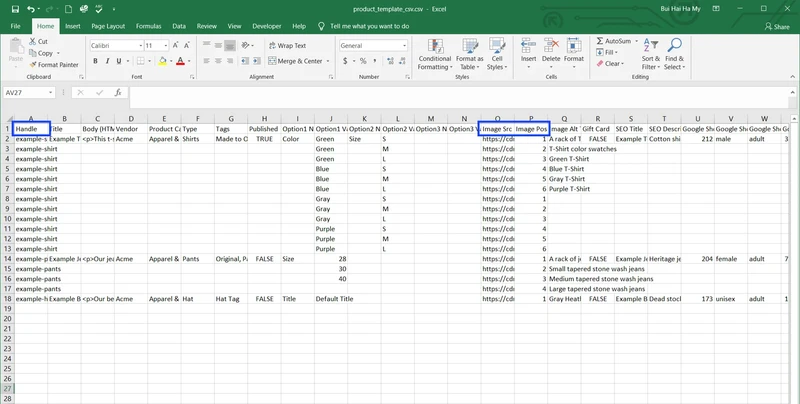800x404 pixels.
Task: Open the General number format dropdown
Action: tap(405, 45)
